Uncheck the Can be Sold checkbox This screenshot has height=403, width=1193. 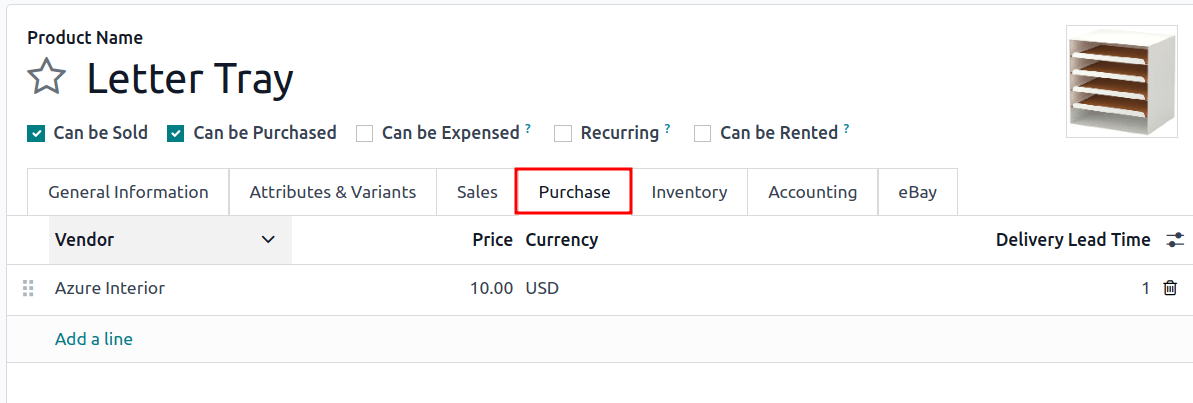36,133
